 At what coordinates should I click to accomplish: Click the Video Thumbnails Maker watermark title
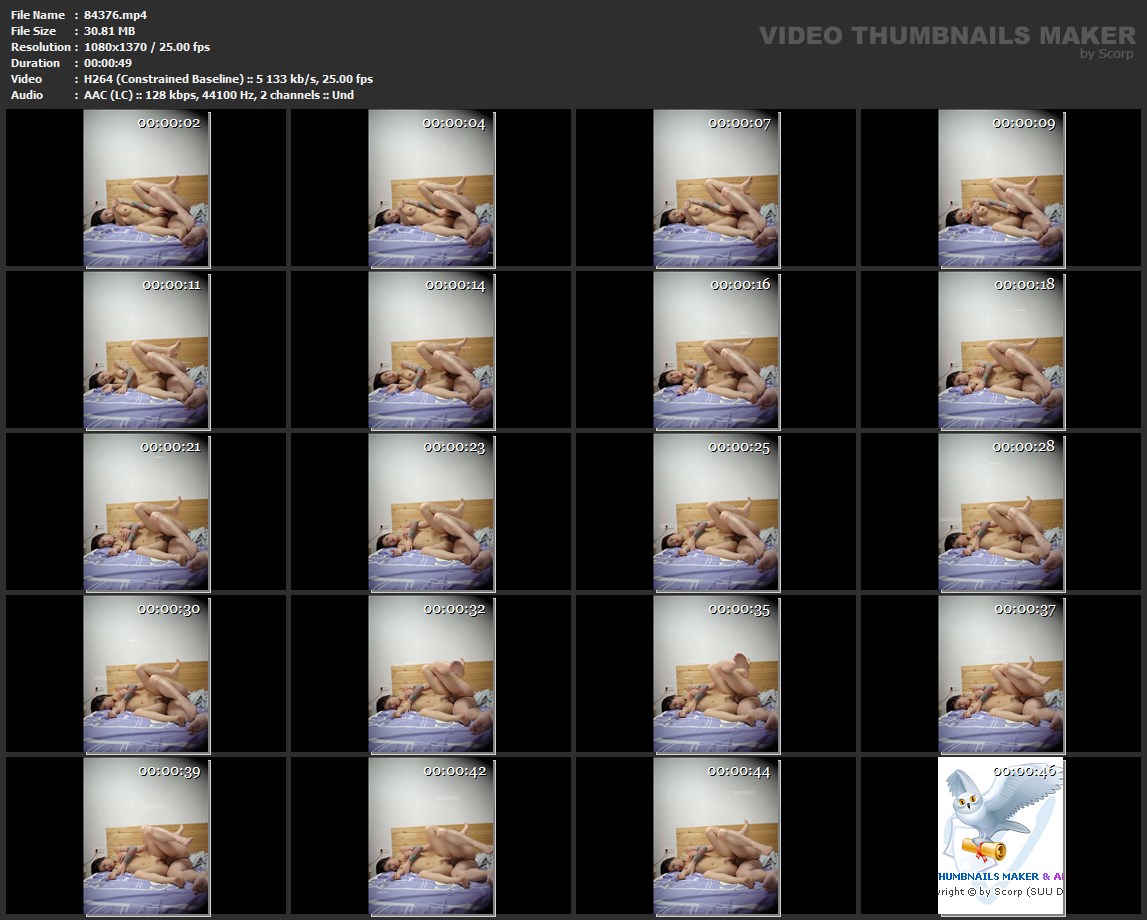(946, 36)
